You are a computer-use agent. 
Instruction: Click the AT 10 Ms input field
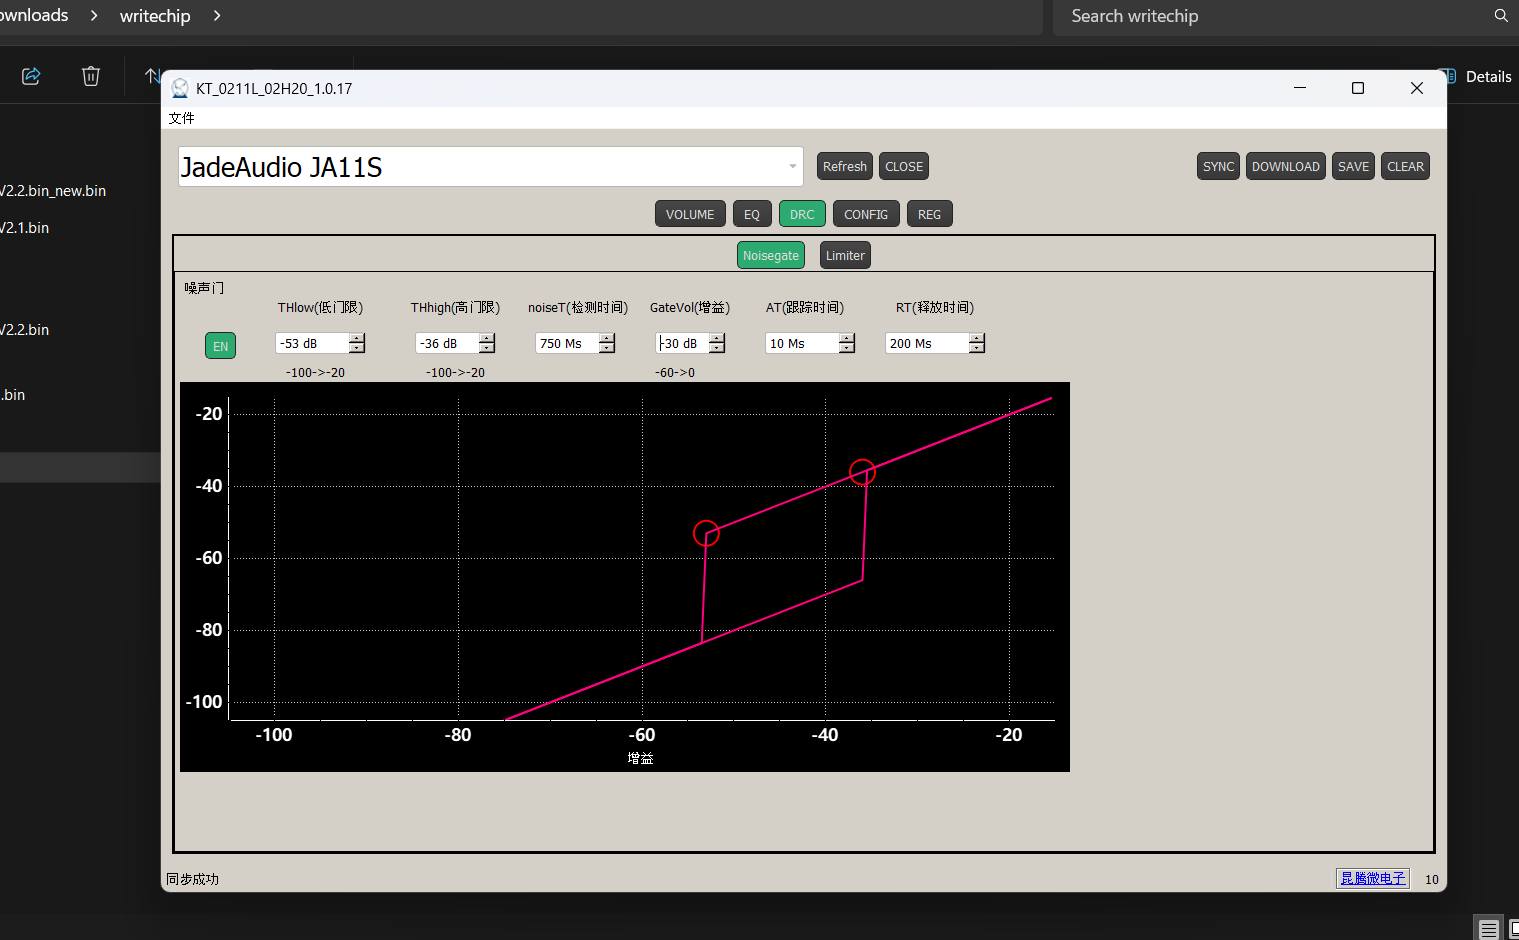(802, 343)
